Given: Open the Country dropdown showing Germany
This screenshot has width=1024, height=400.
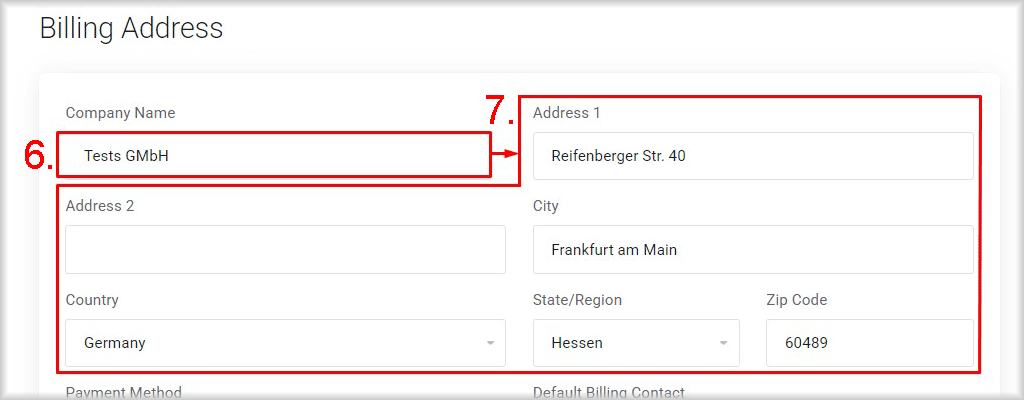Looking at the screenshot, I should coord(285,342).
